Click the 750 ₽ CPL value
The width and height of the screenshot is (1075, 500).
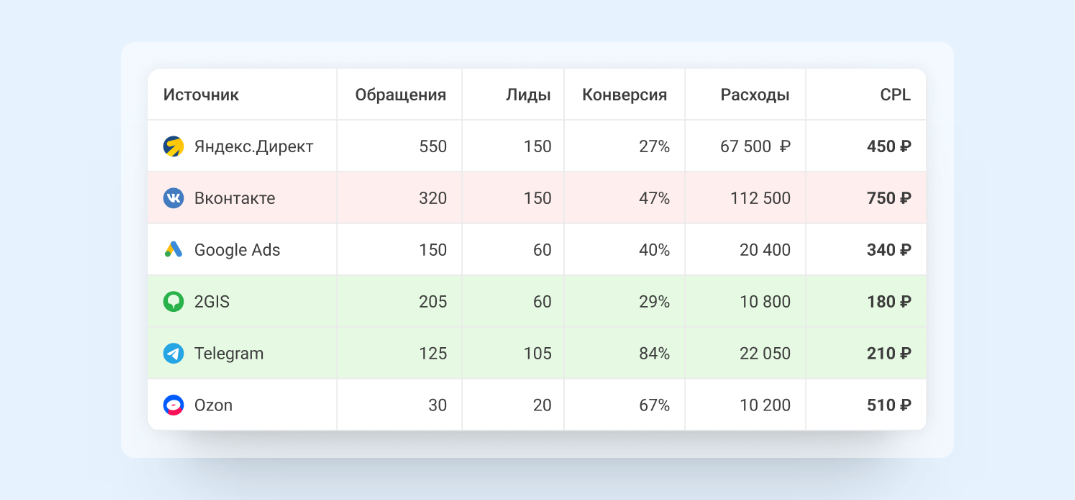[888, 198]
